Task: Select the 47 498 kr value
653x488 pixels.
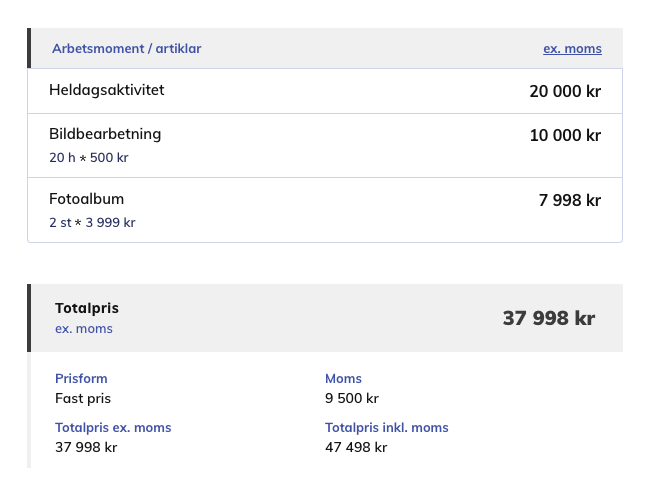Action: click(356, 448)
